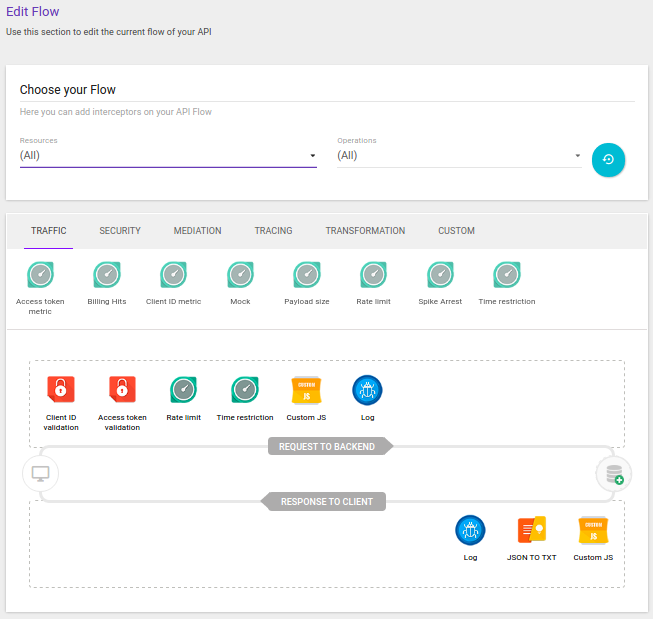
Task: Click the Log icon in response flow
Action: 470,529
